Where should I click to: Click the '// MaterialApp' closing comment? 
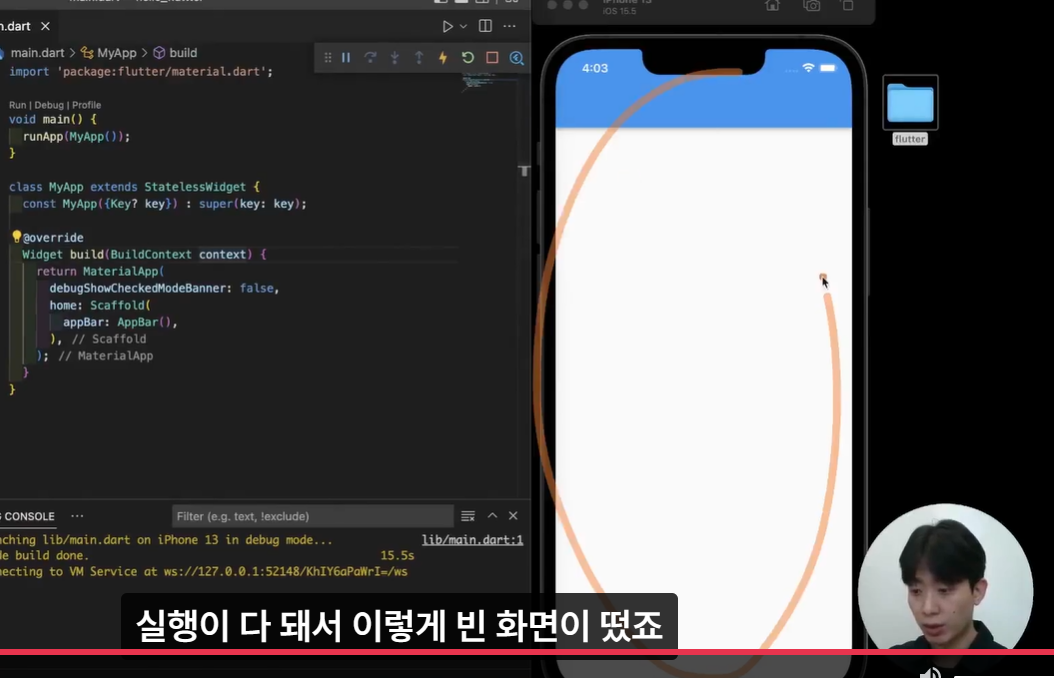coord(106,355)
